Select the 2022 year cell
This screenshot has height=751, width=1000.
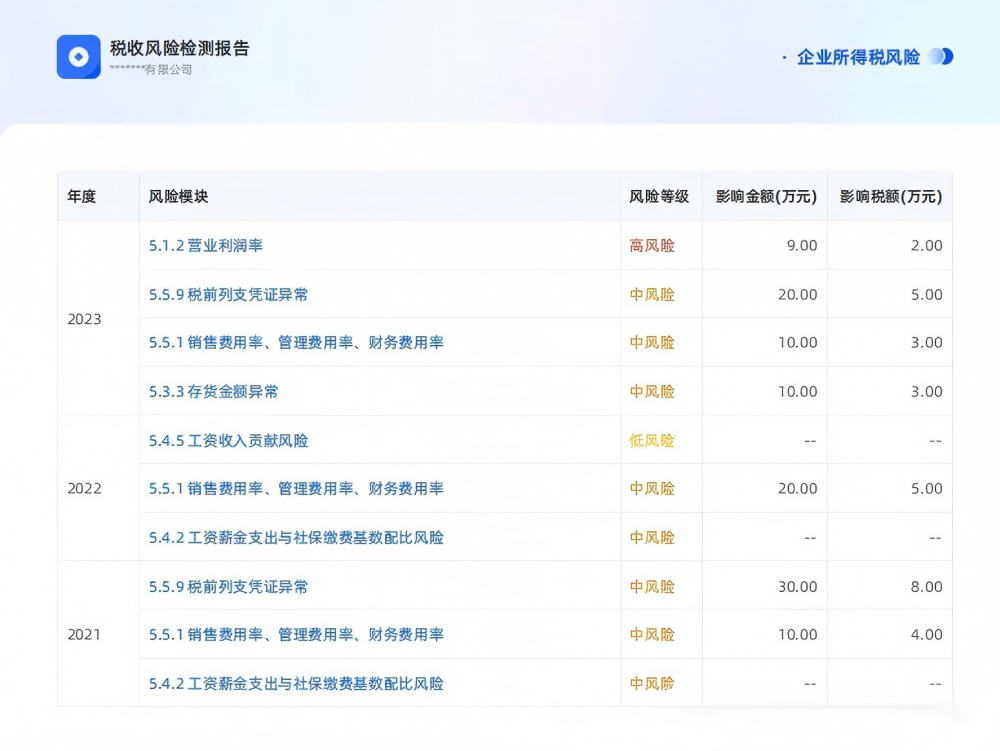[x=84, y=488]
